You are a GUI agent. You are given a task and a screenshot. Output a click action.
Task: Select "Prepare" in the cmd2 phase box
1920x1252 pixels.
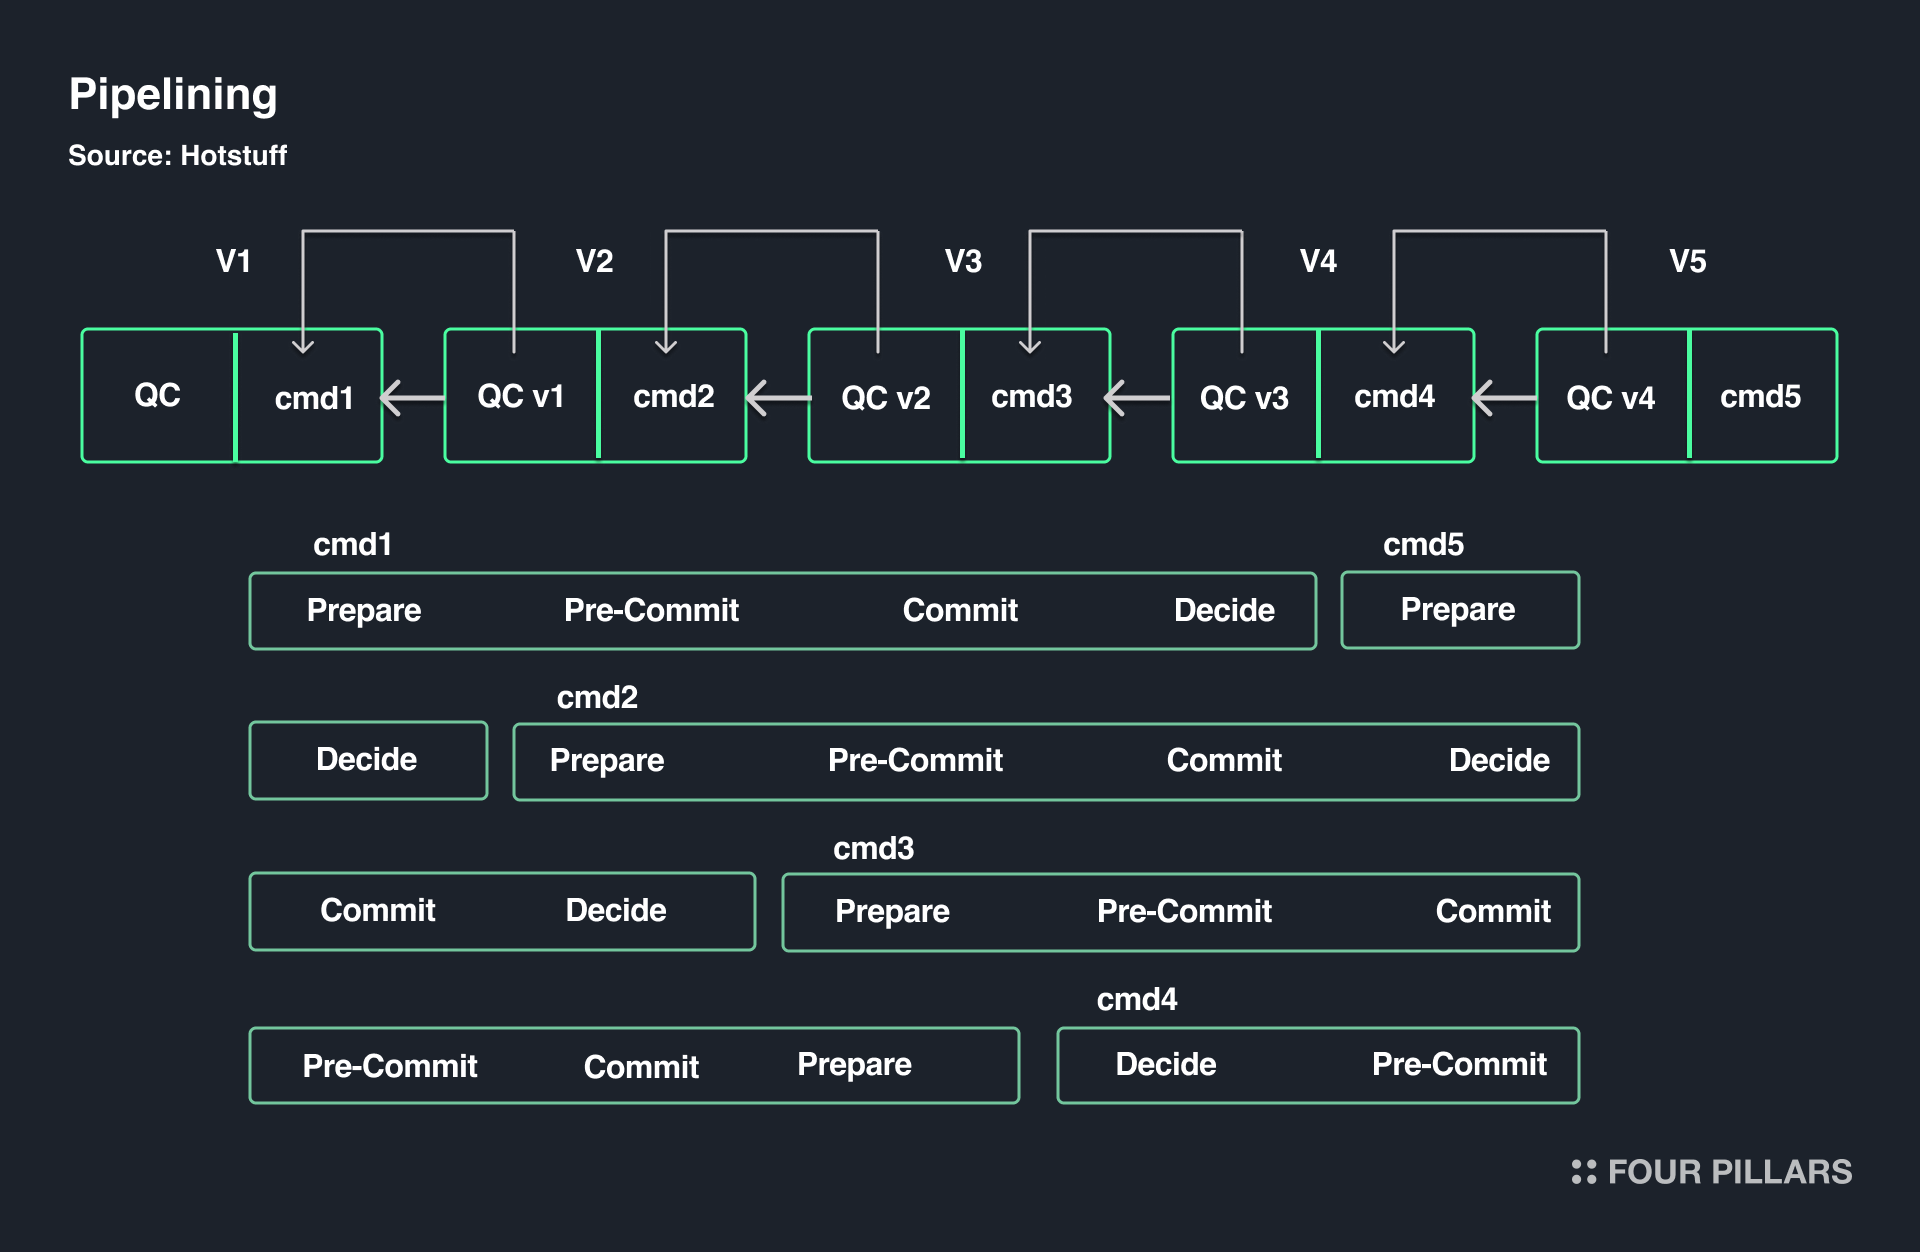click(x=607, y=761)
